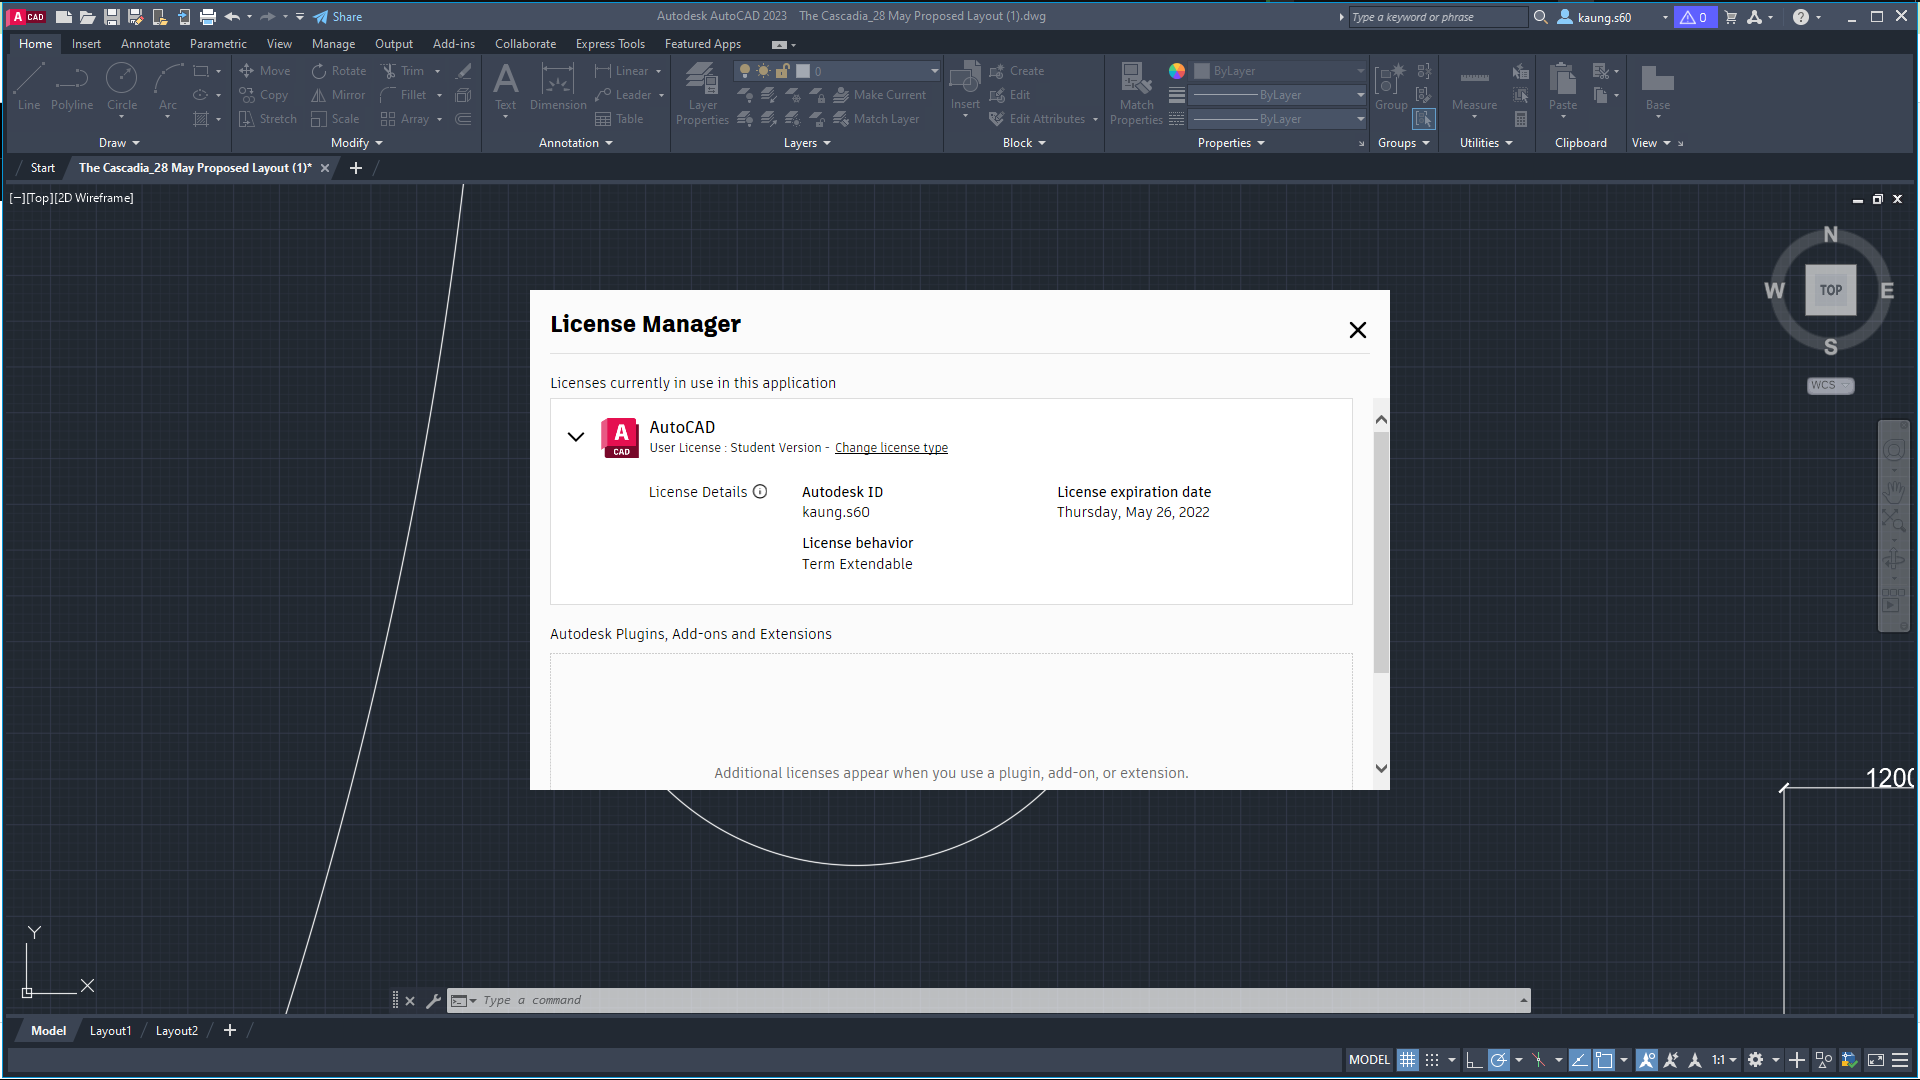Choose the Mirror tool

pos(338,95)
